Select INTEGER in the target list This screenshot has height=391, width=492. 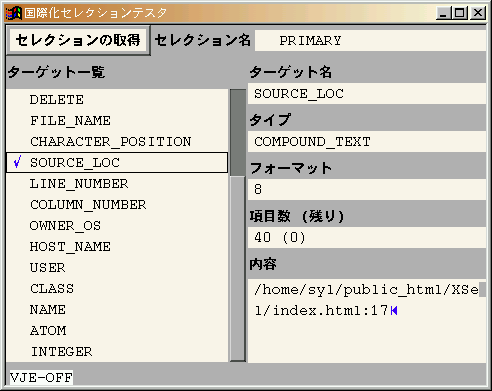117,352
